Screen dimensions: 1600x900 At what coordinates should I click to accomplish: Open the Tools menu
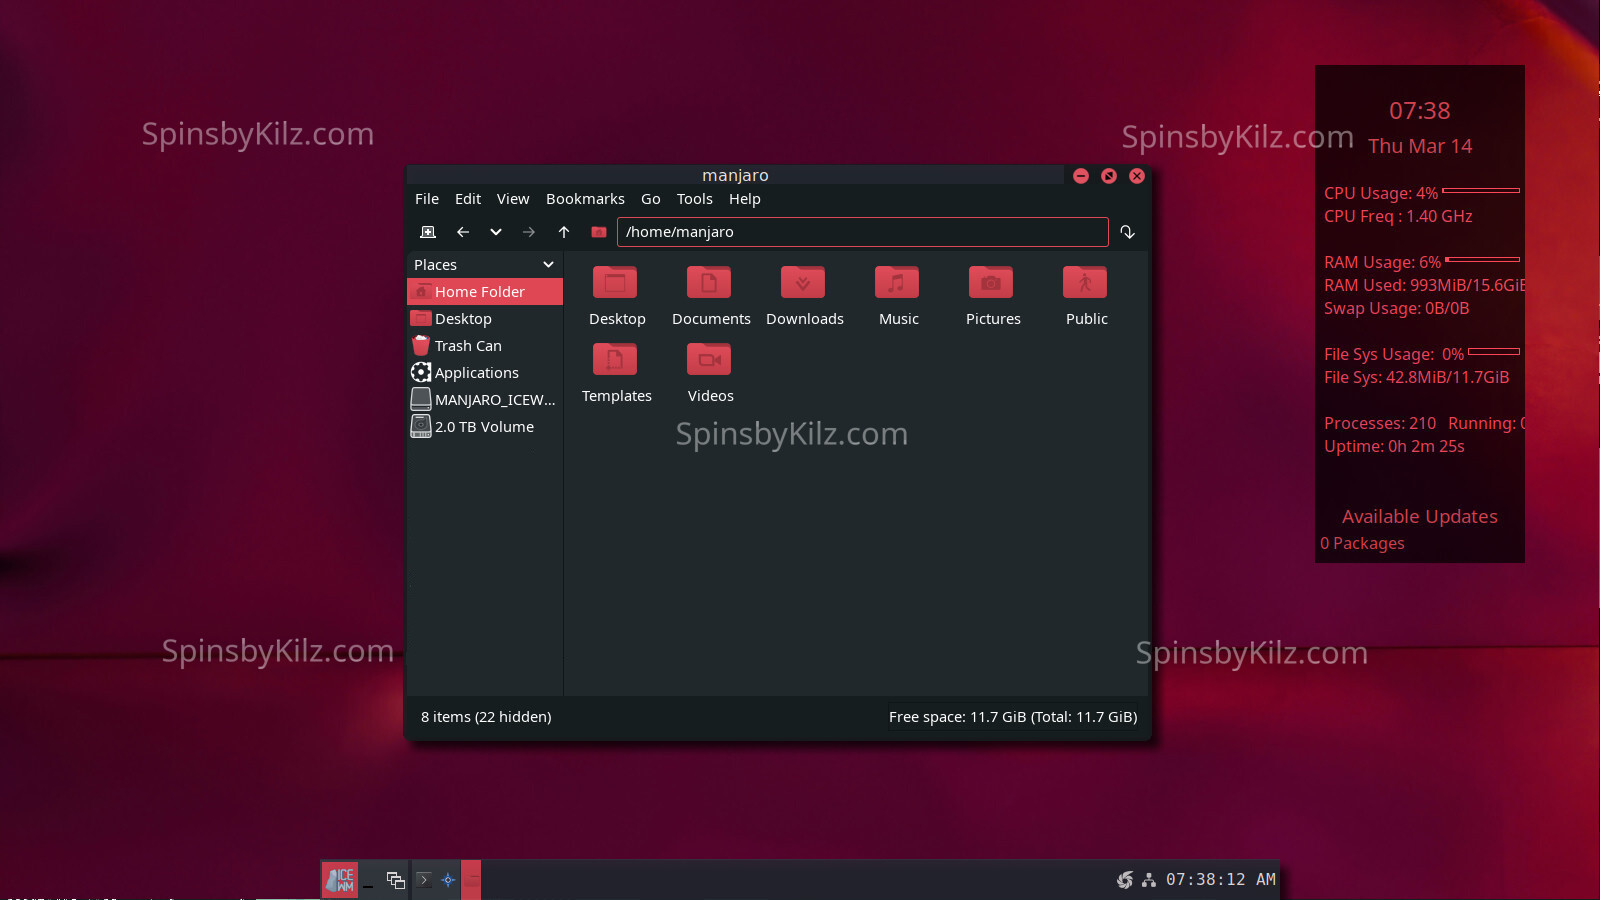coord(694,199)
